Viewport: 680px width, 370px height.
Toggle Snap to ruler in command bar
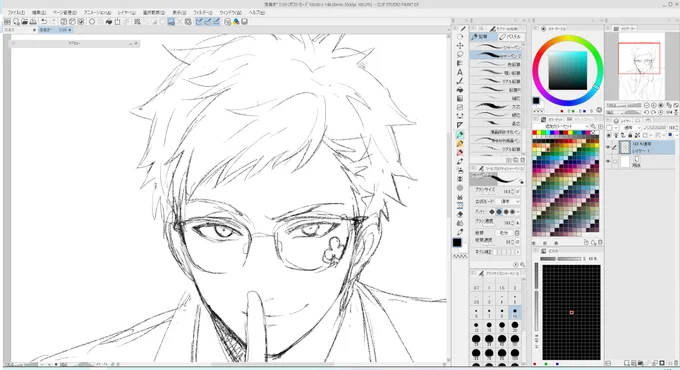pos(199,21)
